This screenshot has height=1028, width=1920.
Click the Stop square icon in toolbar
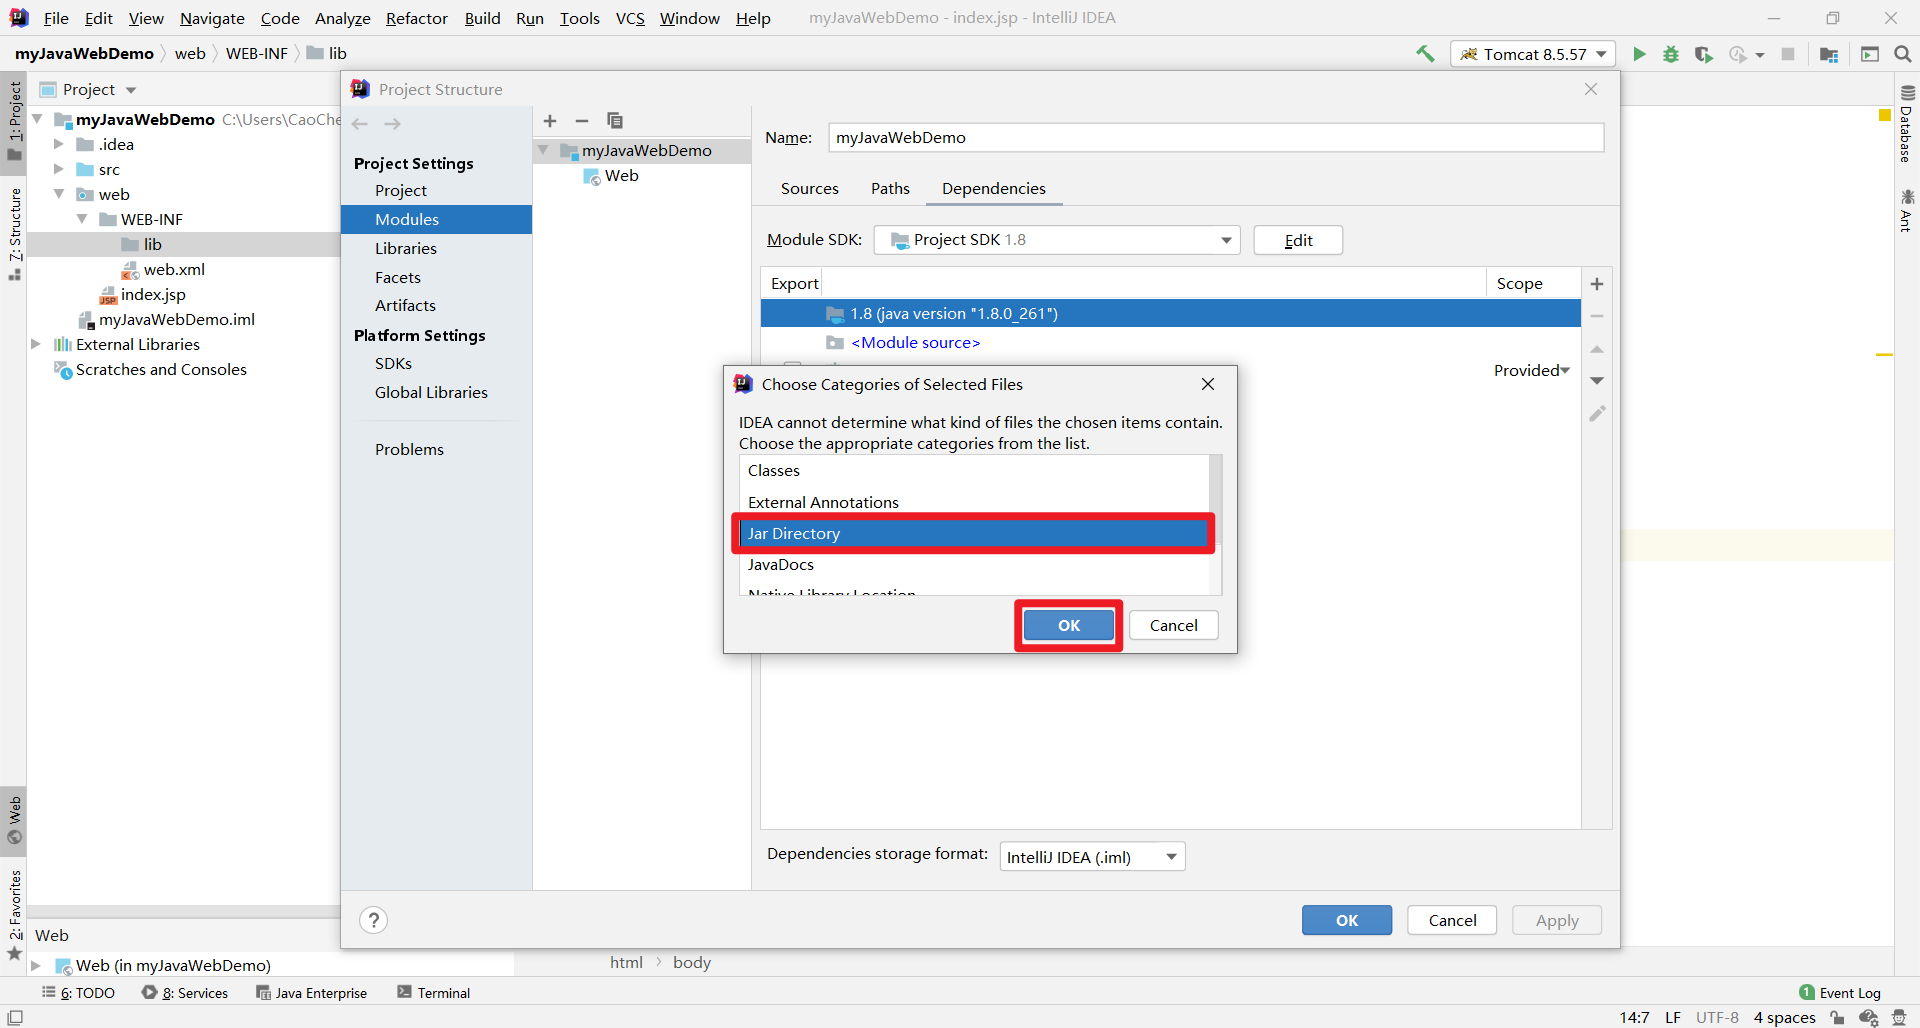pyautogui.click(x=1788, y=54)
